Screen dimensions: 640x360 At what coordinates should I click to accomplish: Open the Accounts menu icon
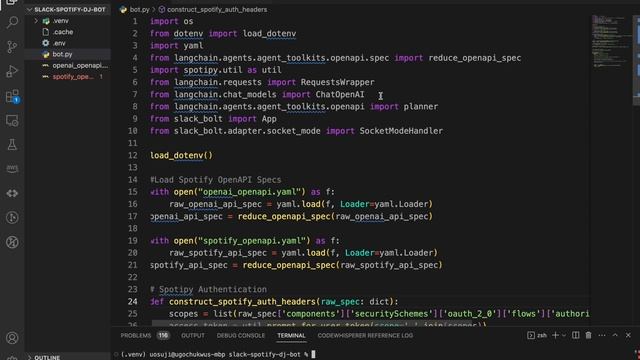(x=12, y=338)
